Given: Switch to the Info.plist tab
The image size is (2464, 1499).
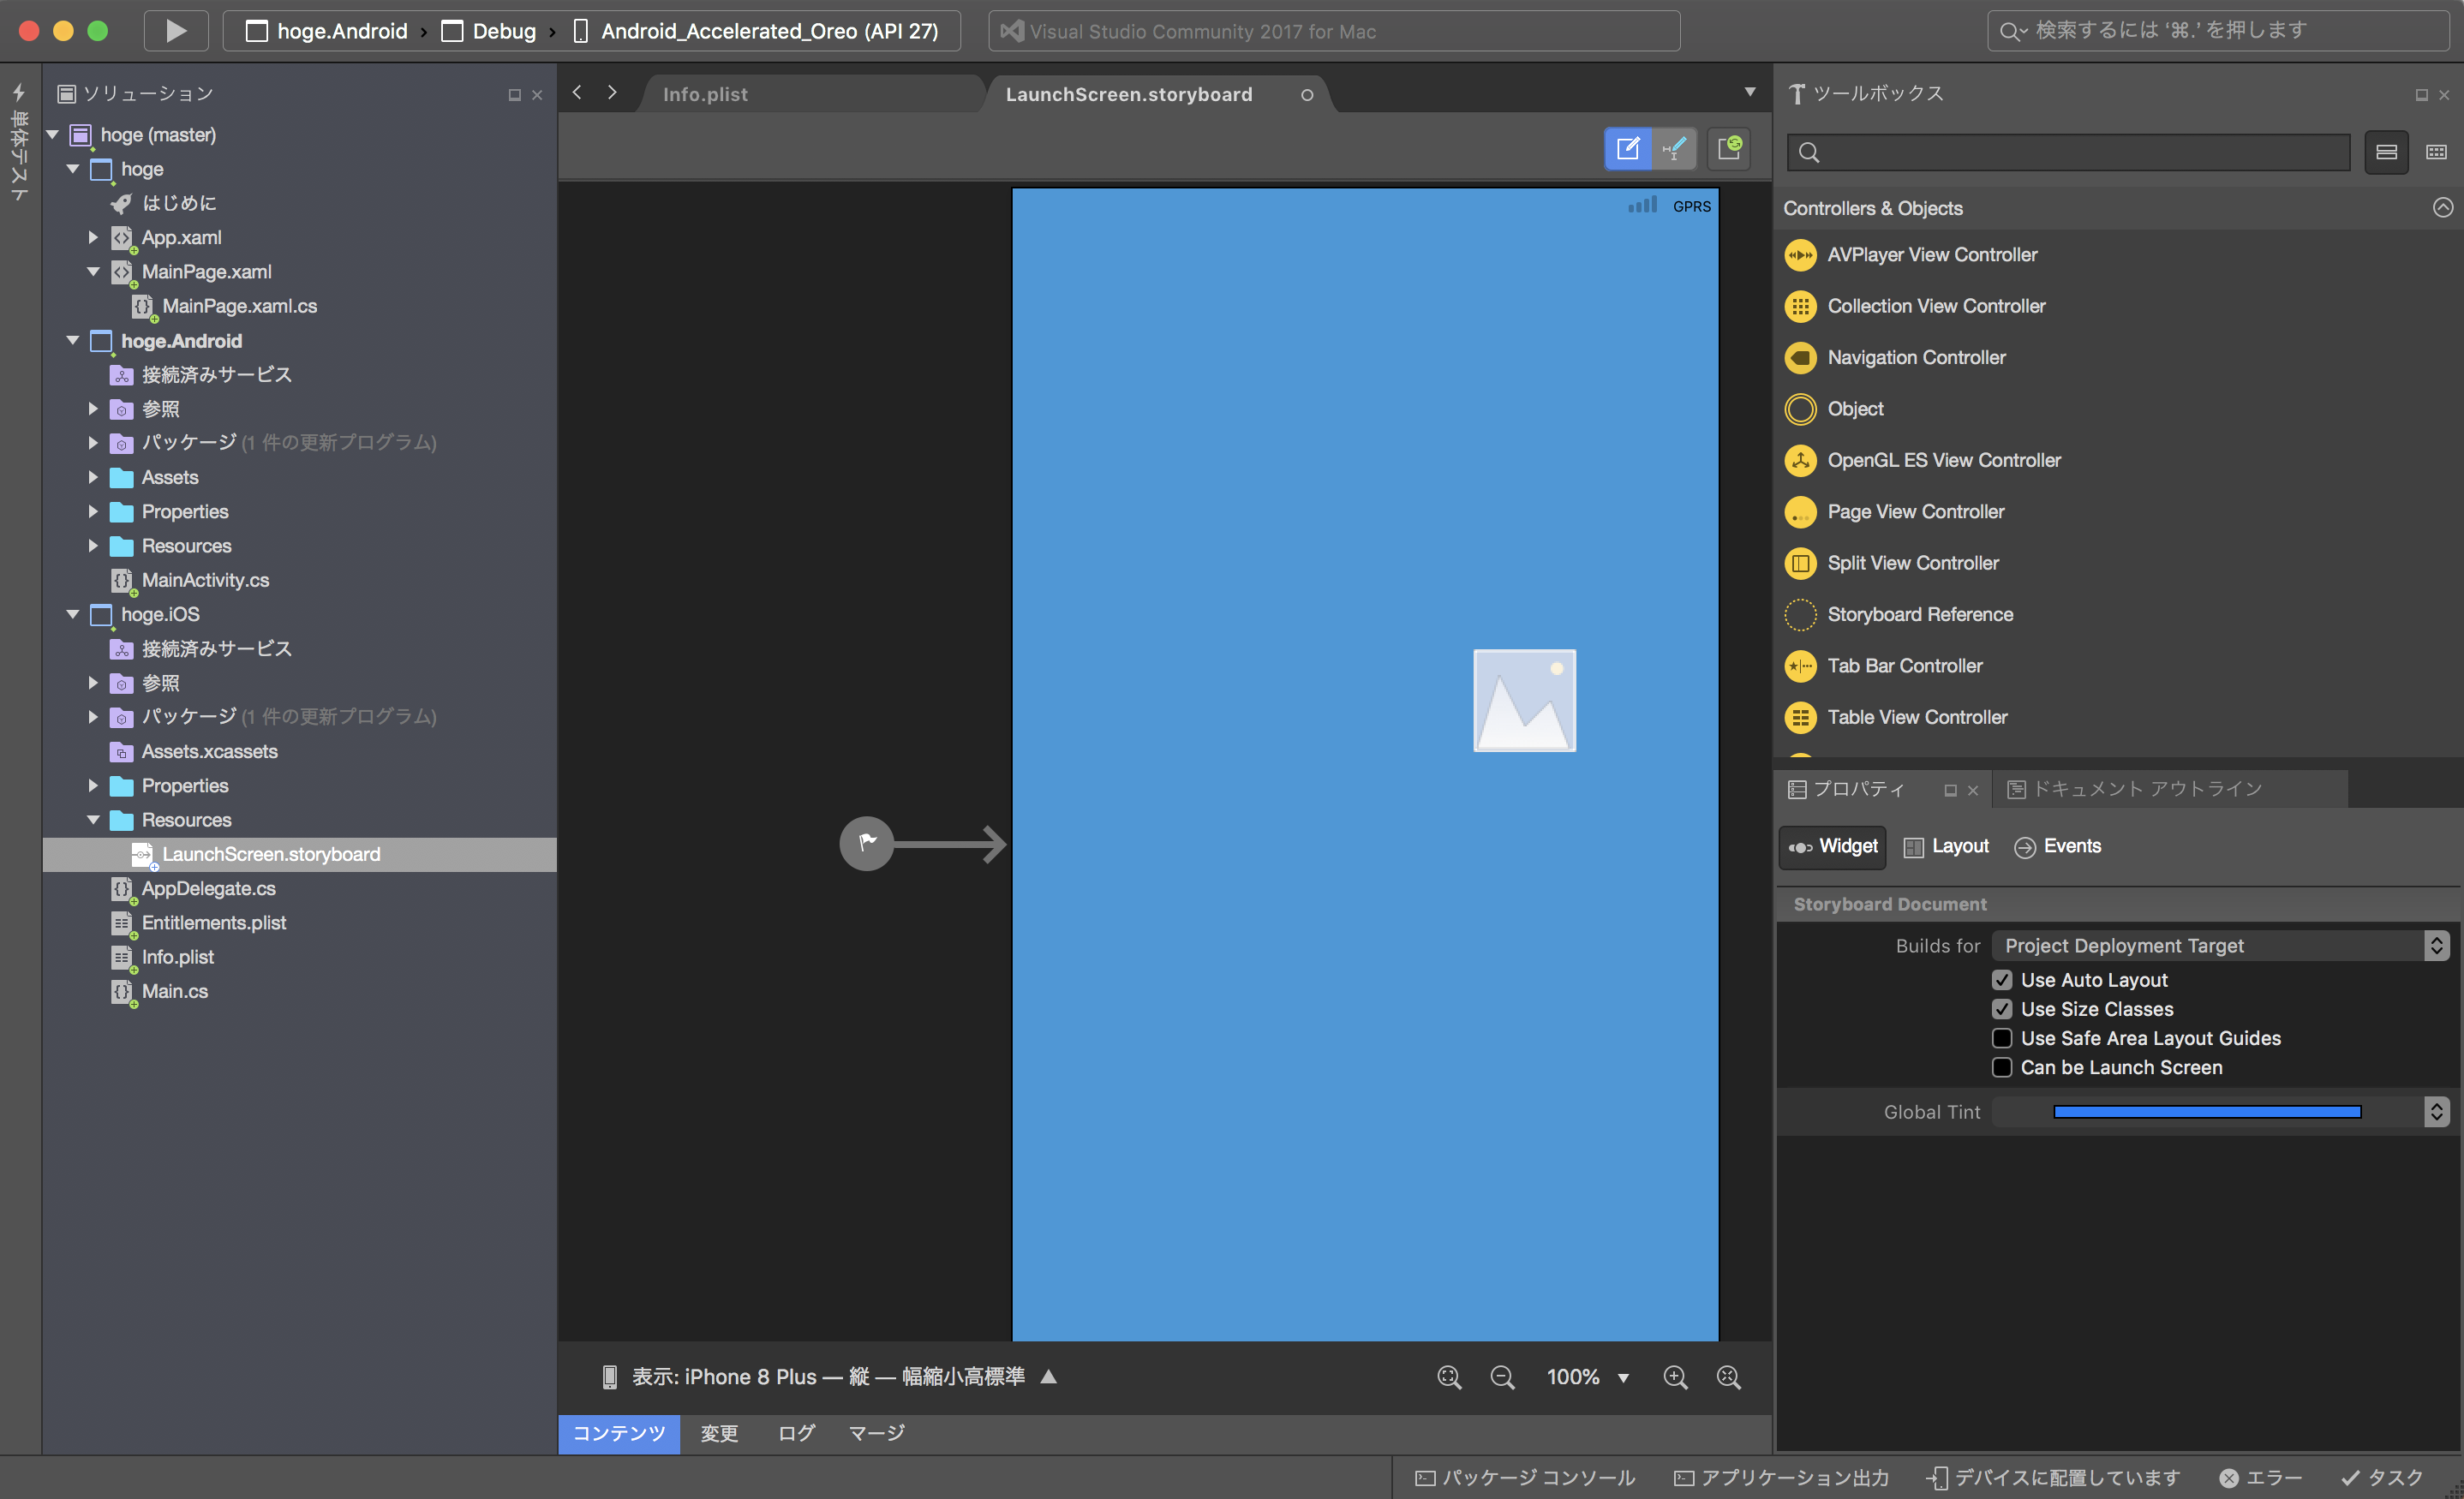Looking at the screenshot, I should [705, 93].
